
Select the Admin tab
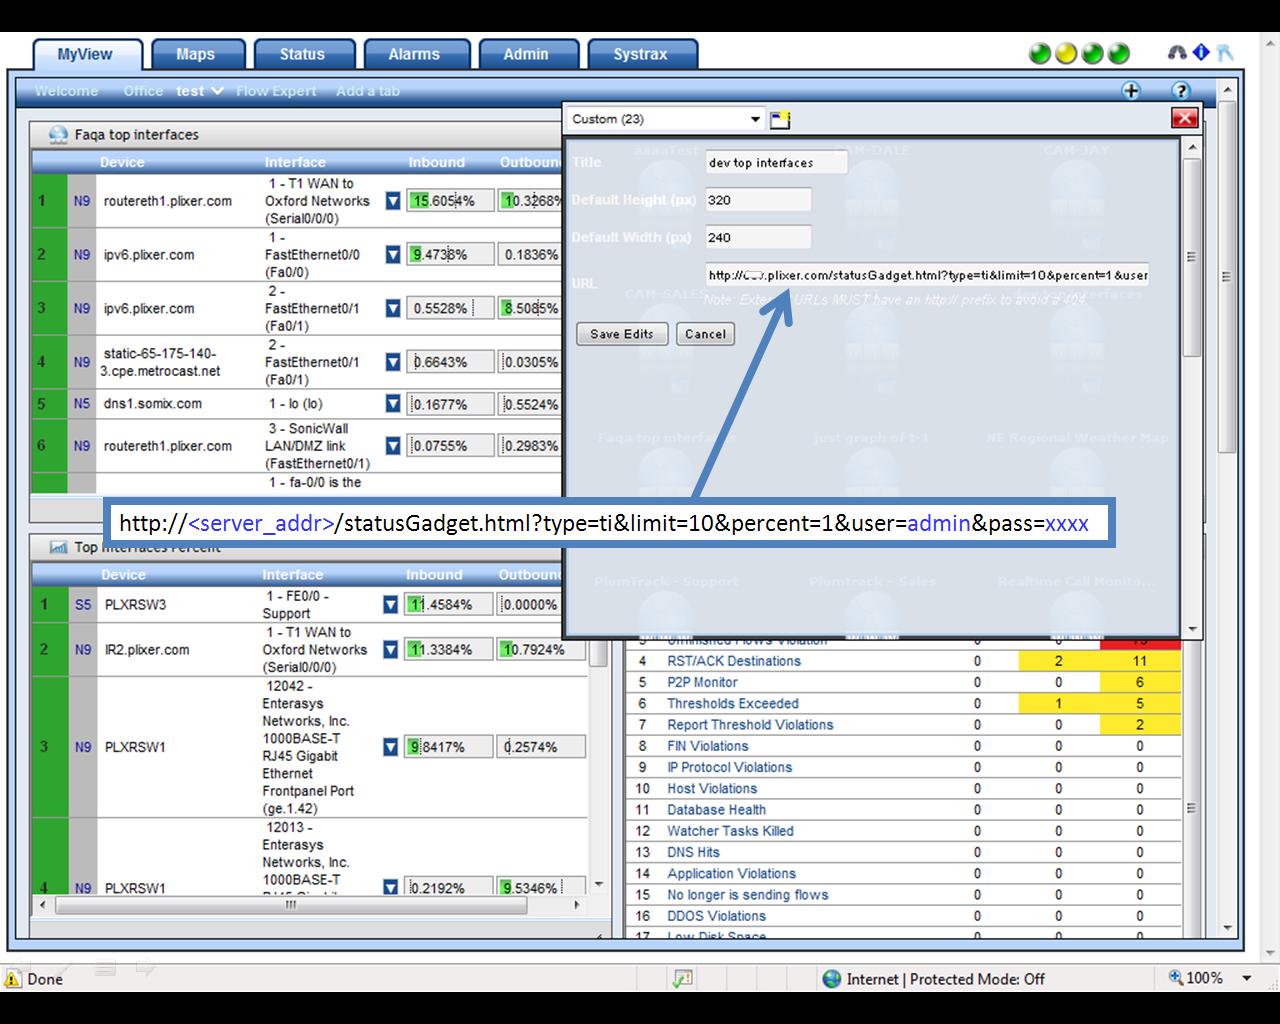click(x=526, y=54)
